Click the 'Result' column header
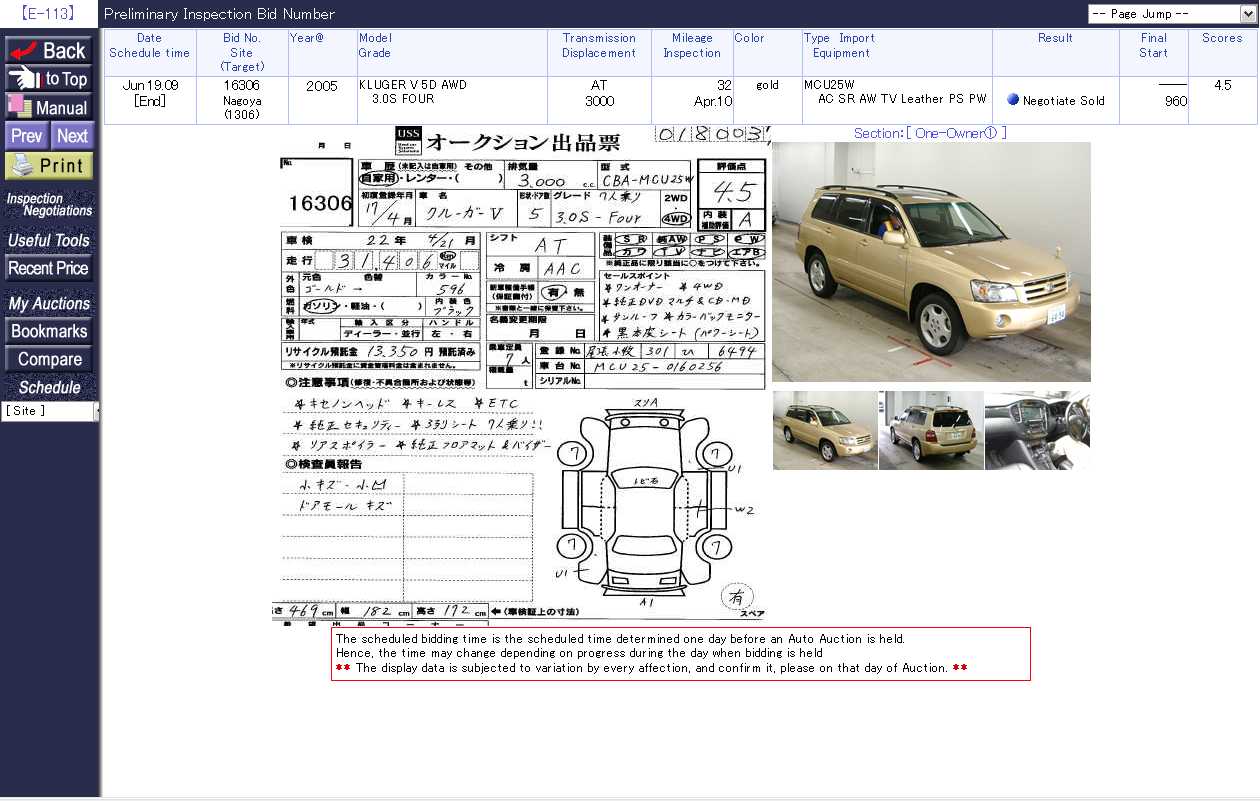The image size is (1260, 801). [x=1055, y=38]
